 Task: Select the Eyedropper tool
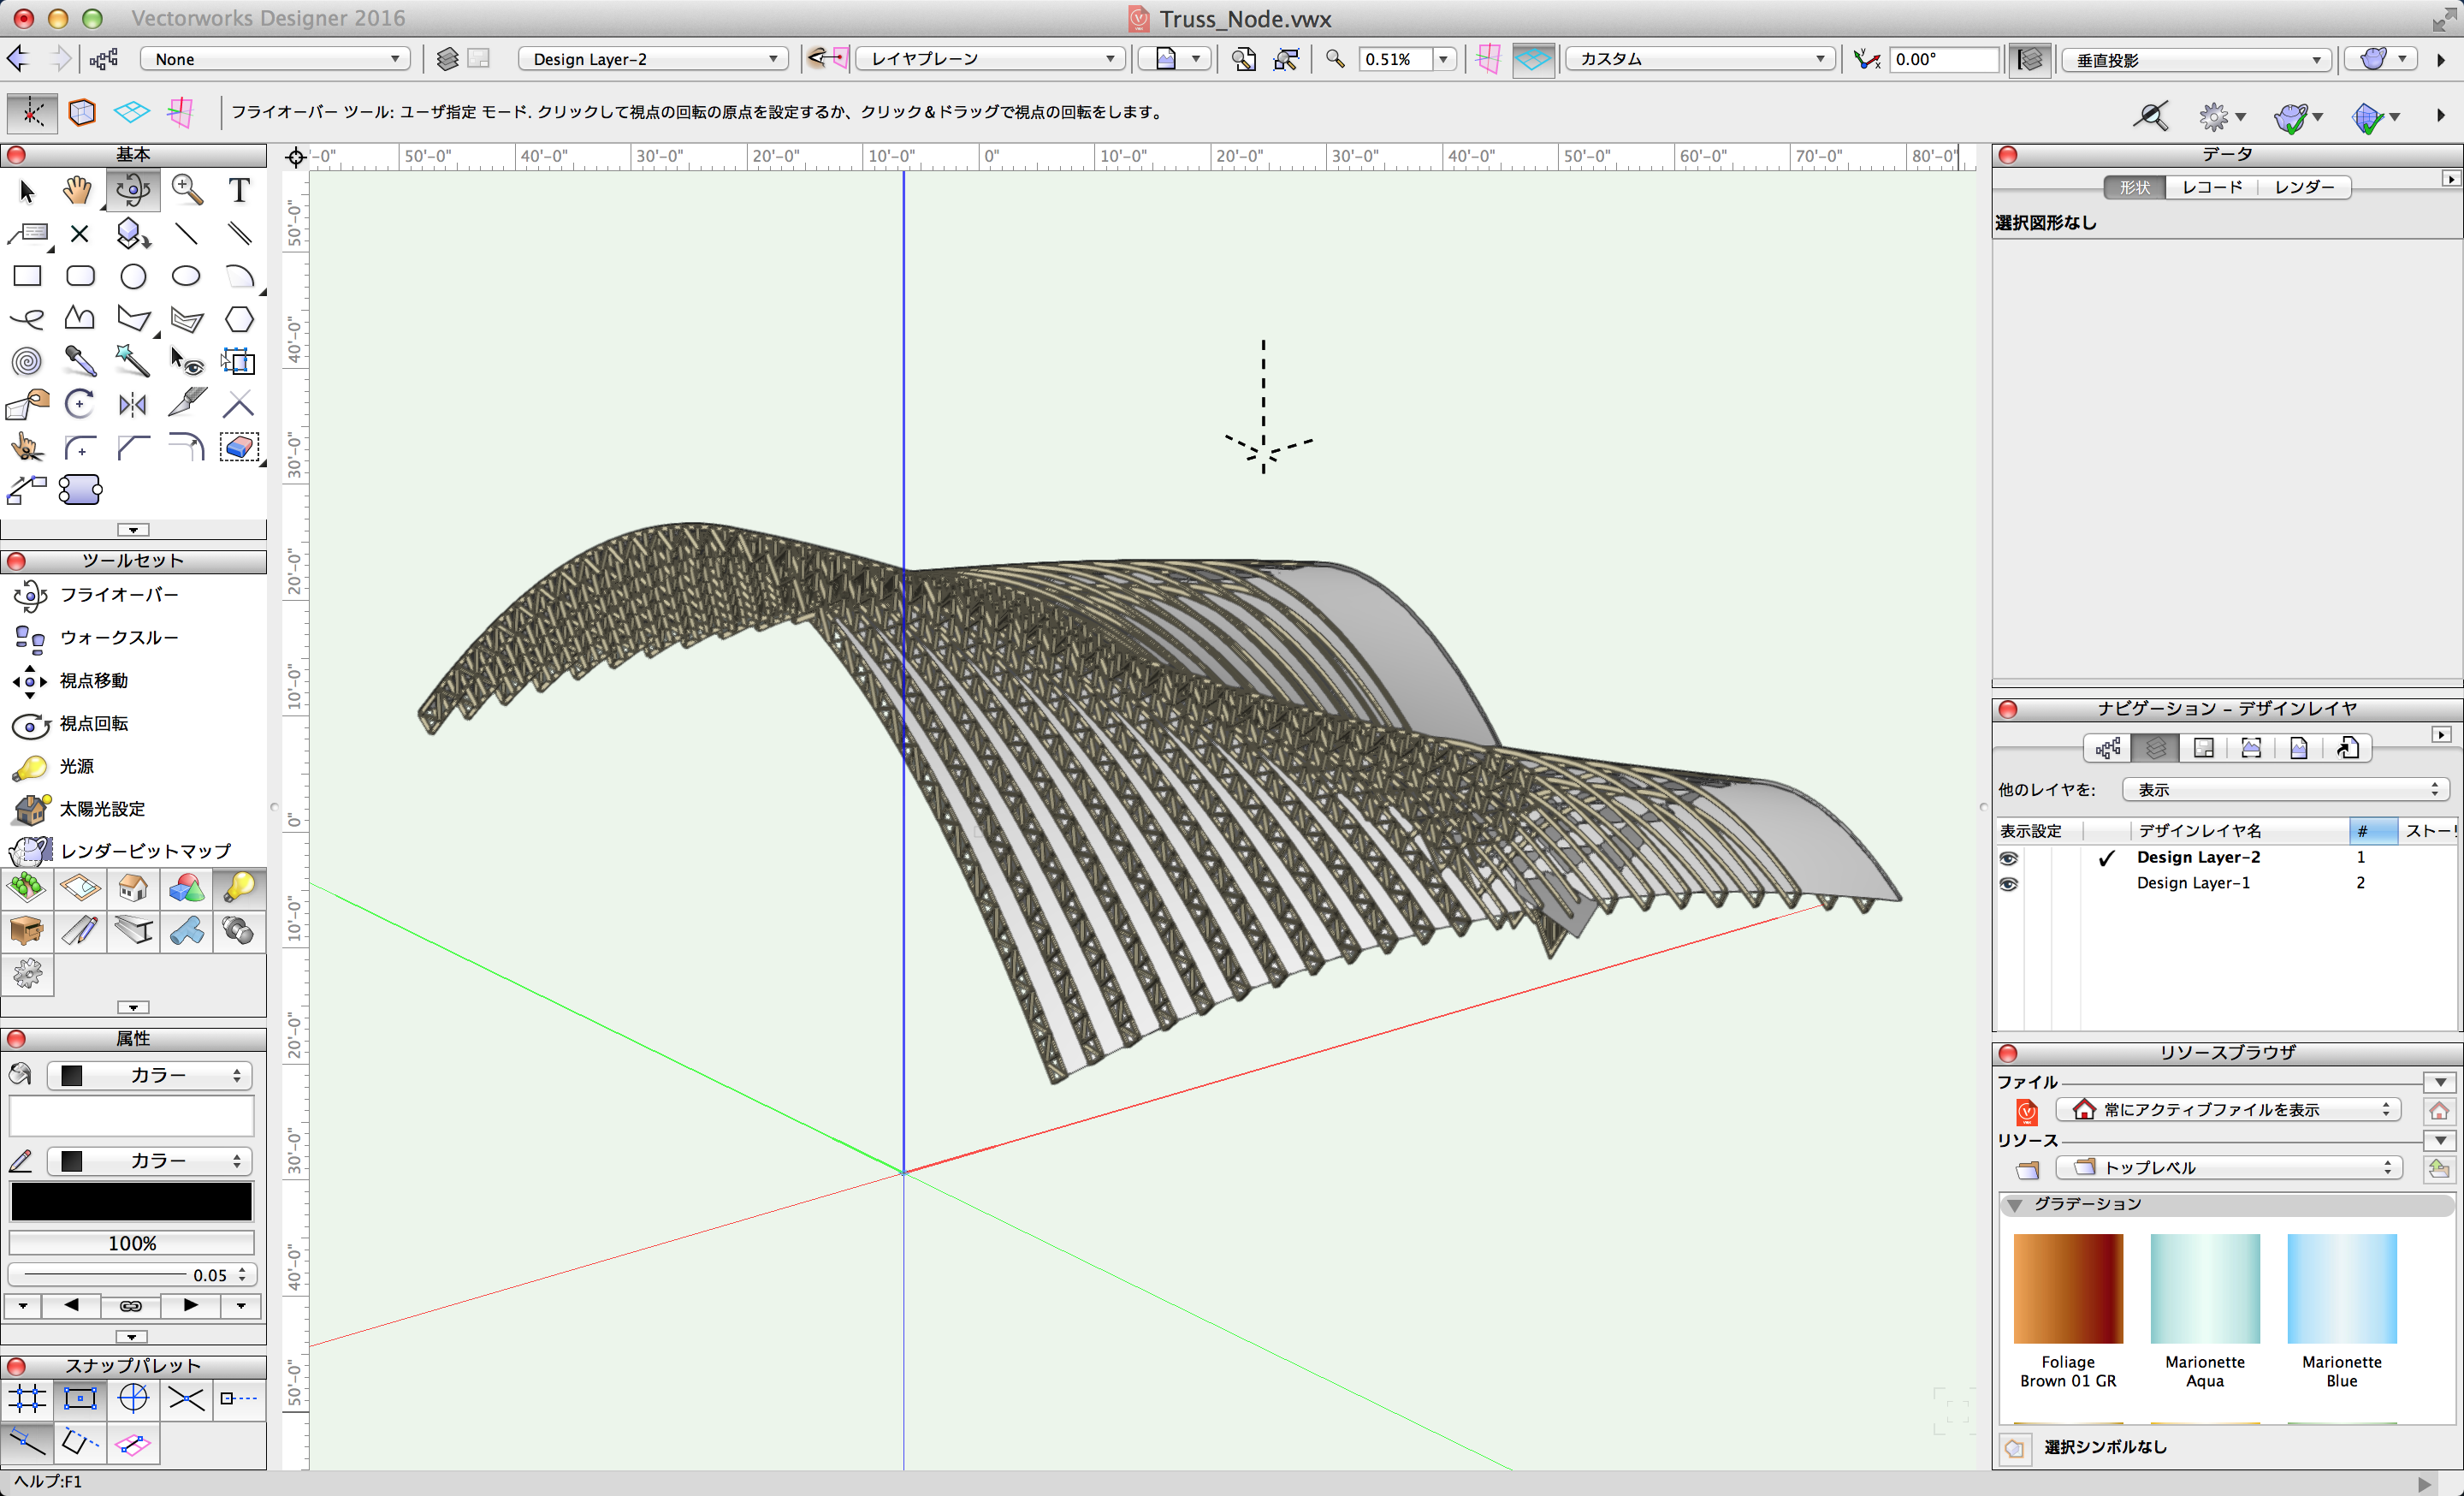click(80, 361)
